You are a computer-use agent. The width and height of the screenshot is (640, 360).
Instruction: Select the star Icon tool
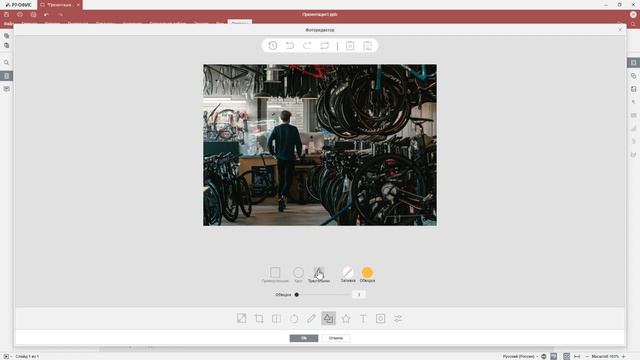pyautogui.click(x=346, y=318)
